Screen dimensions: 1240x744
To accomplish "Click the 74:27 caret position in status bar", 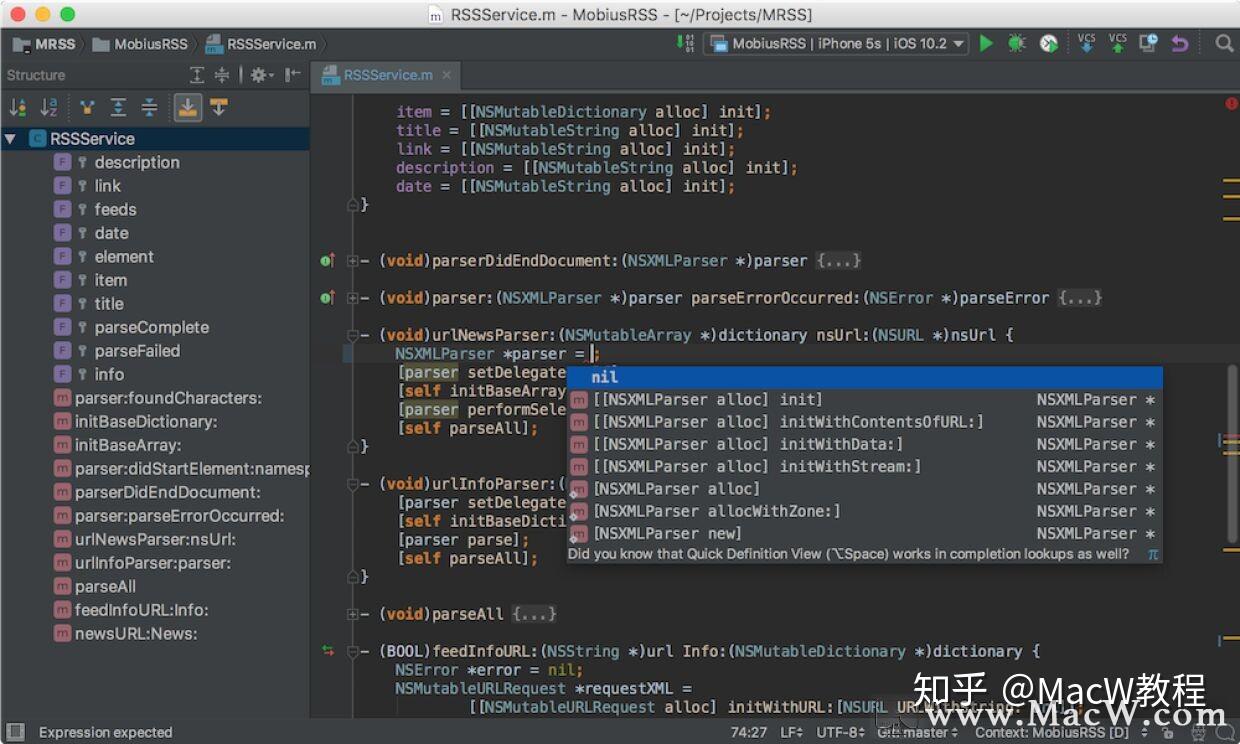I will click(x=749, y=732).
